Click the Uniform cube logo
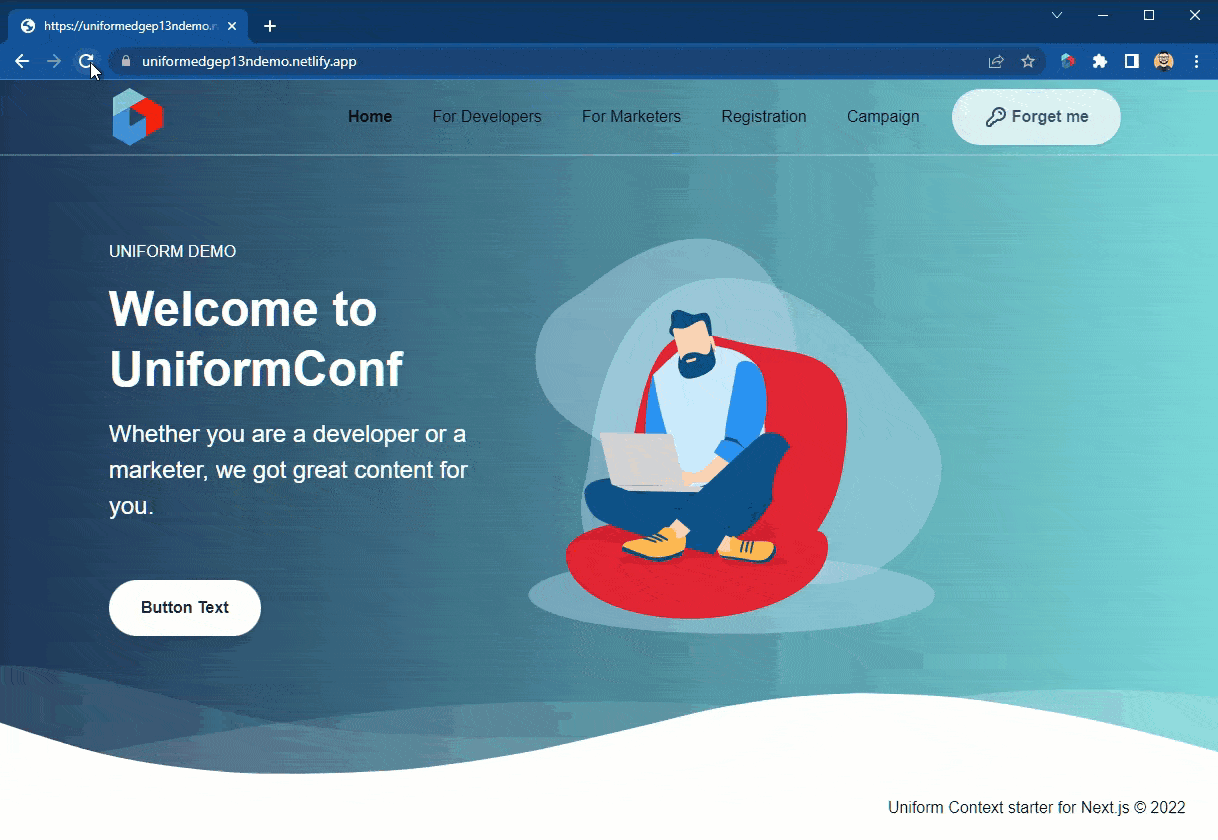The width and height of the screenshot is (1218, 840). click(138, 117)
